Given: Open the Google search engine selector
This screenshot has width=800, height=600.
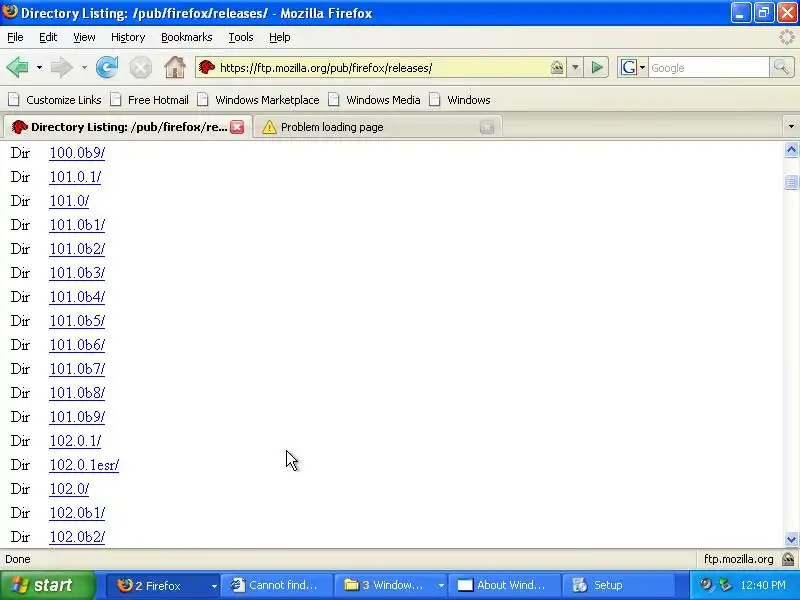Looking at the screenshot, I should pos(633,67).
